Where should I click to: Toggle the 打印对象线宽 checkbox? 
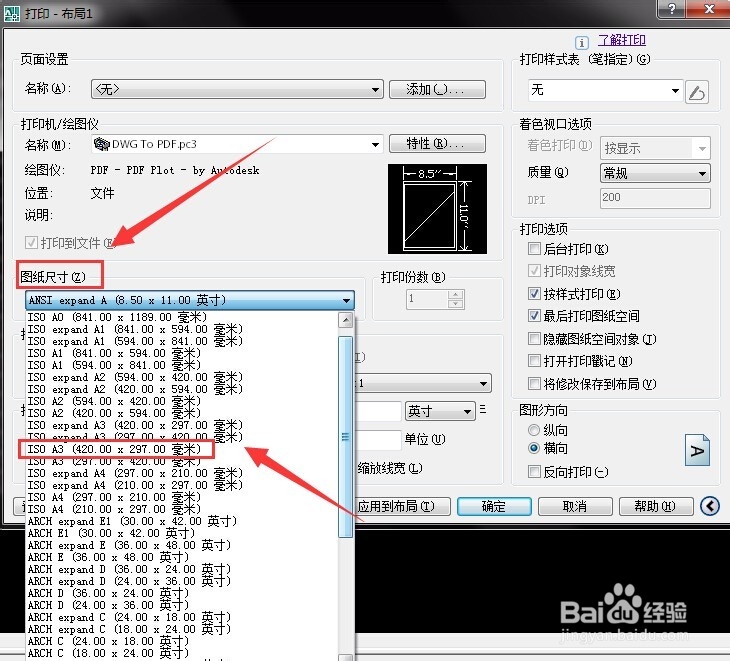coord(534,270)
